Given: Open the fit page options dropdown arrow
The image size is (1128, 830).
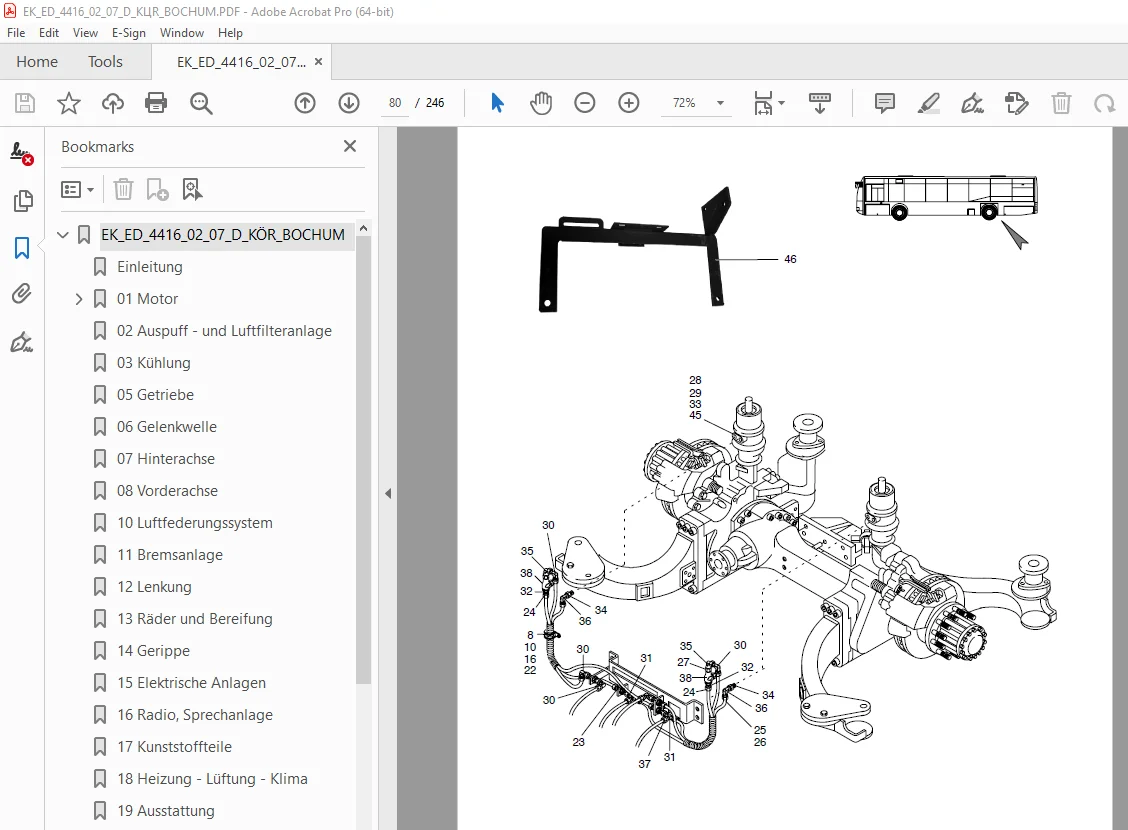Looking at the screenshot, I should [782, 103].
